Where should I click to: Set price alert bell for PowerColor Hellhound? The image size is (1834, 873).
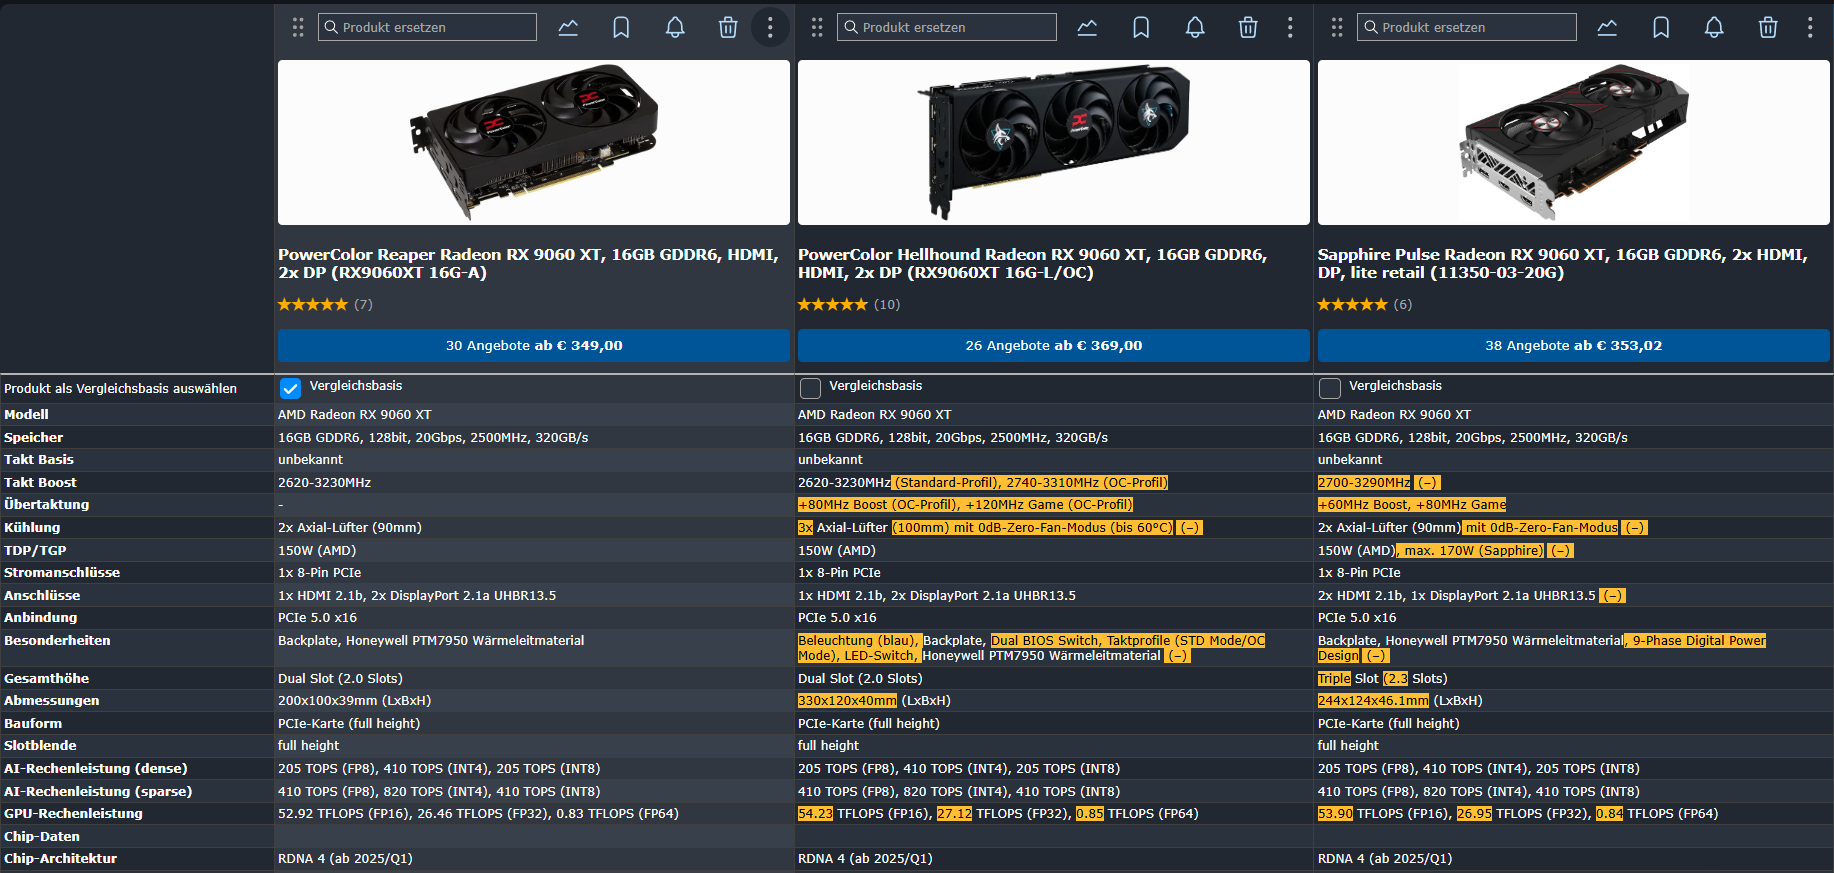coord(1195,27)
